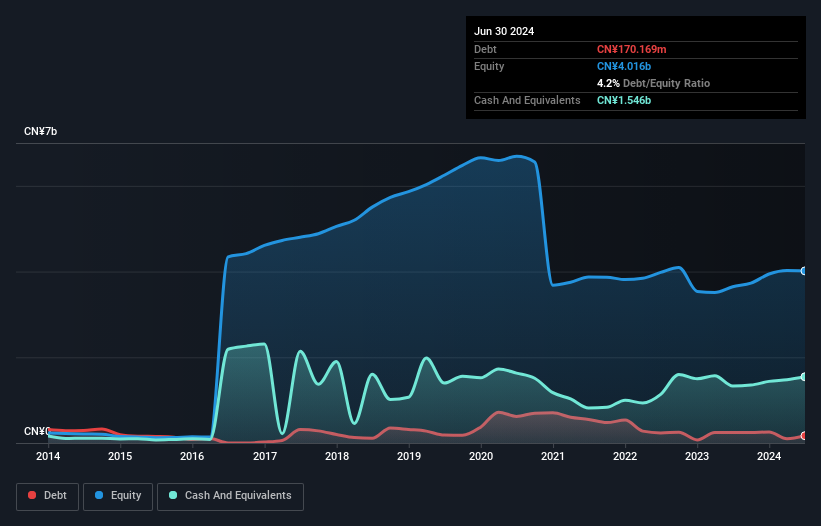Image resolution: width=821 pixels, height=526 pixels.
Task: Click the CN¥7b y-axis label
Action: (40, 131)
